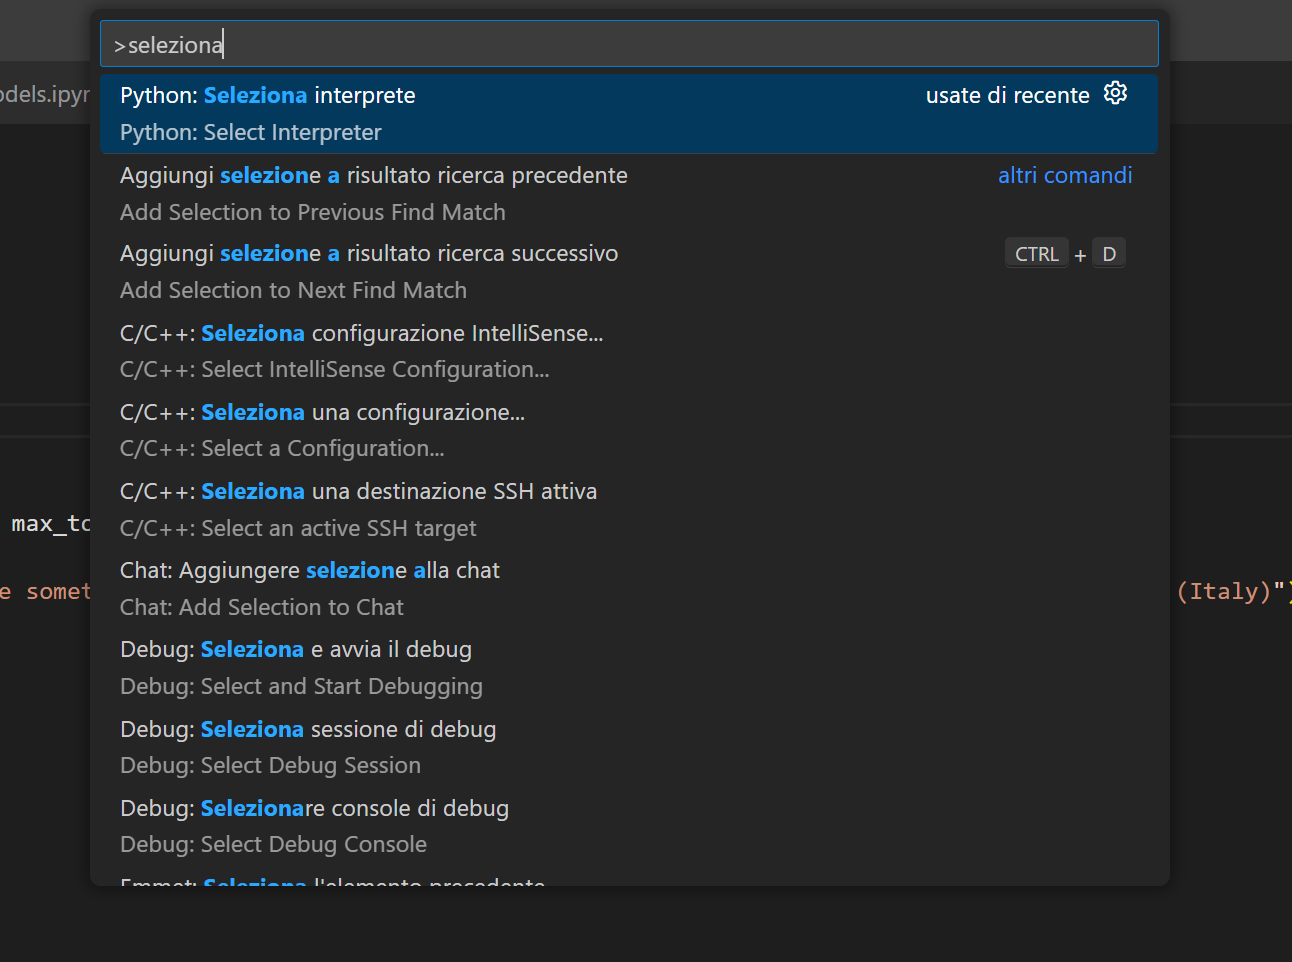The image size is (1292, 962).
Task: Click the Emmet: Seleziona l'elemento precedente entry
Action: [x=629, y=877]
